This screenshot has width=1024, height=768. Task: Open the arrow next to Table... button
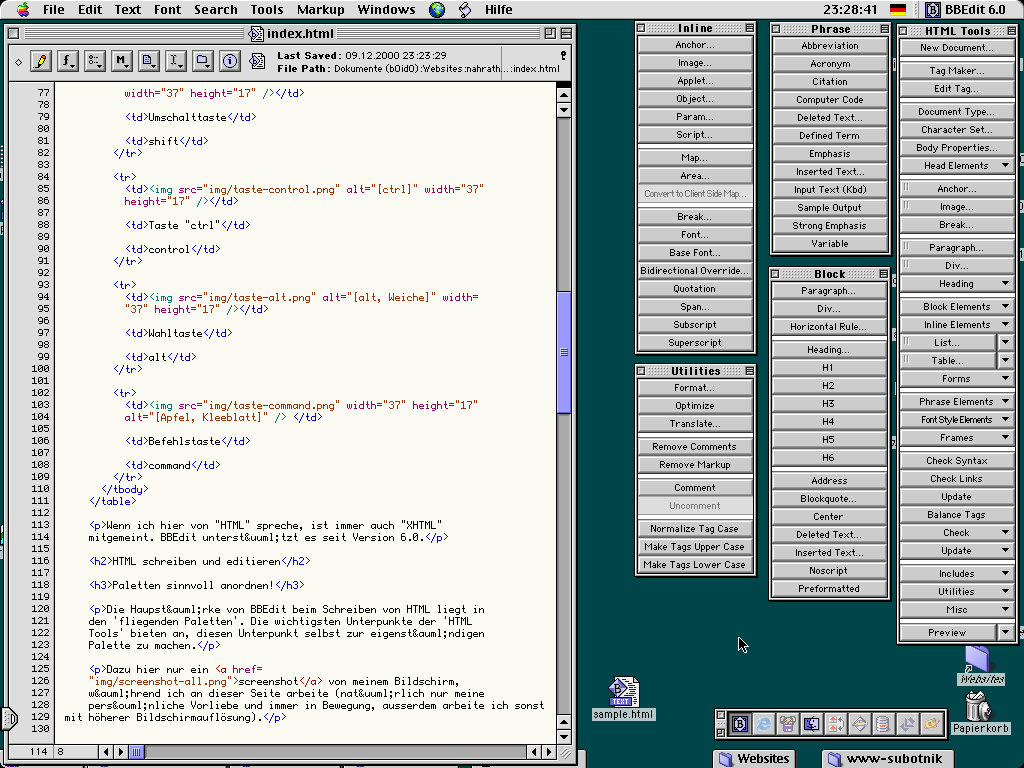pyautogui.click(x=1006, y=360)
